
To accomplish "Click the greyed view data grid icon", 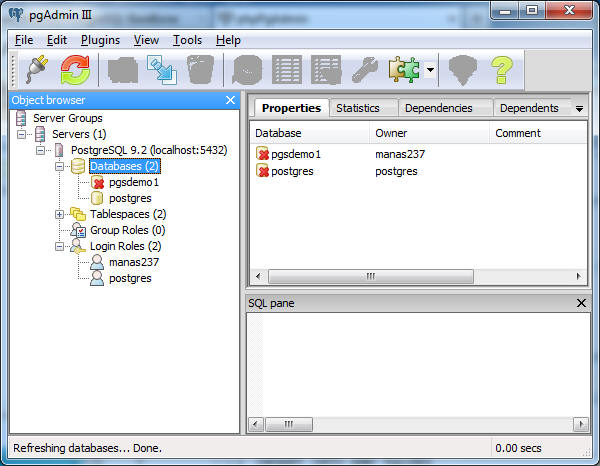I will (x=287, y=70).
